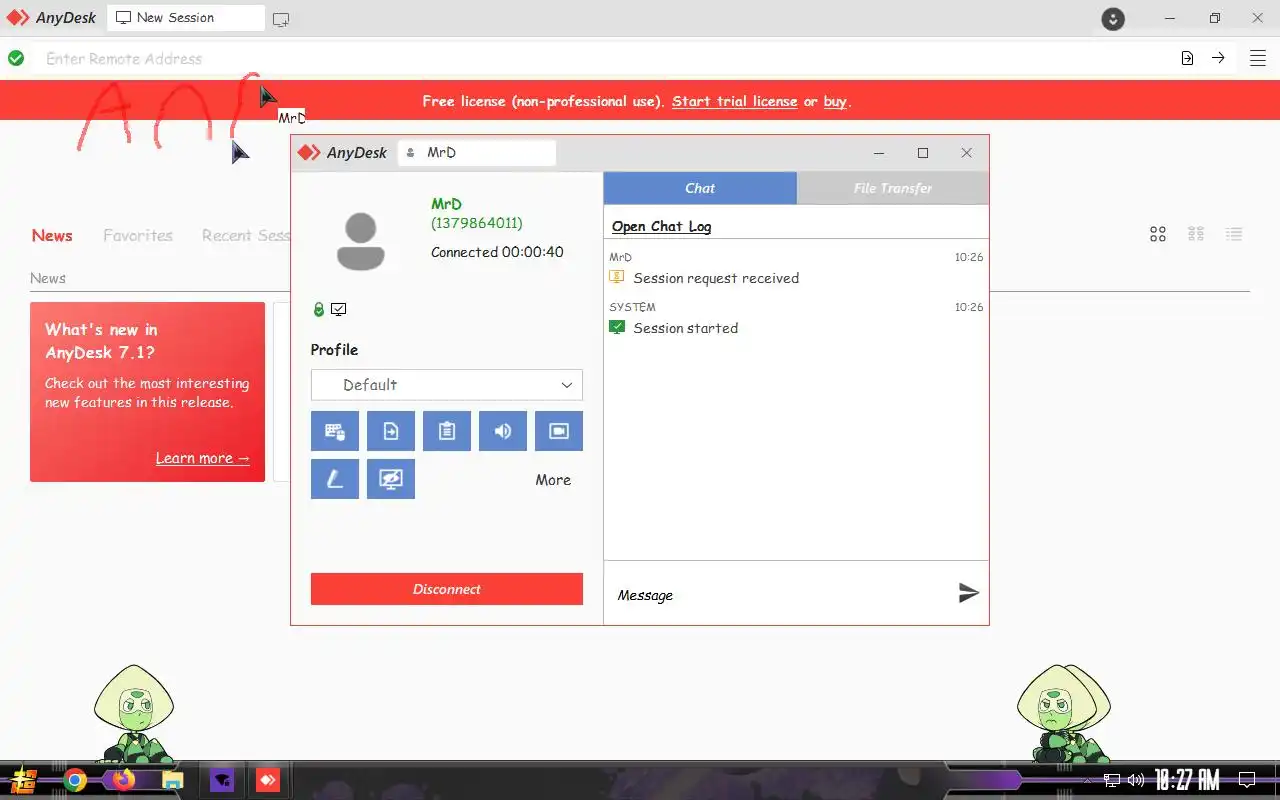The width and height of the screenshot is (1280, 800).
Task: Open the Favorites tab
Action: tap(138, 236)
